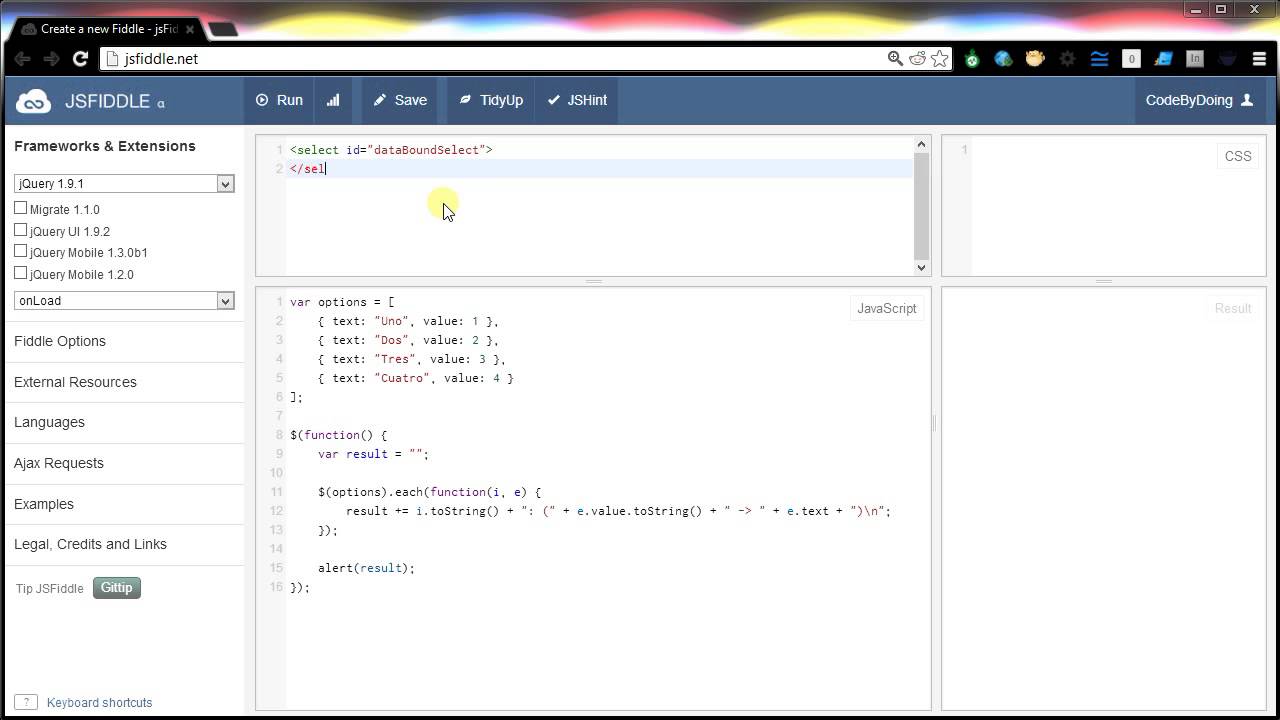The height and width of the screenshot is (720, 1280).
Task: Click the globe extension icon
Action: point(1004,59)
